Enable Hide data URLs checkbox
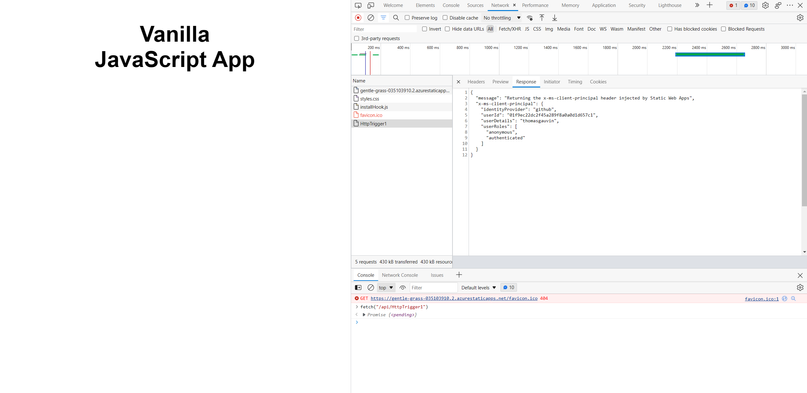Image resolution: width=807 pixels, height=393 pixels. coord(447,29)
